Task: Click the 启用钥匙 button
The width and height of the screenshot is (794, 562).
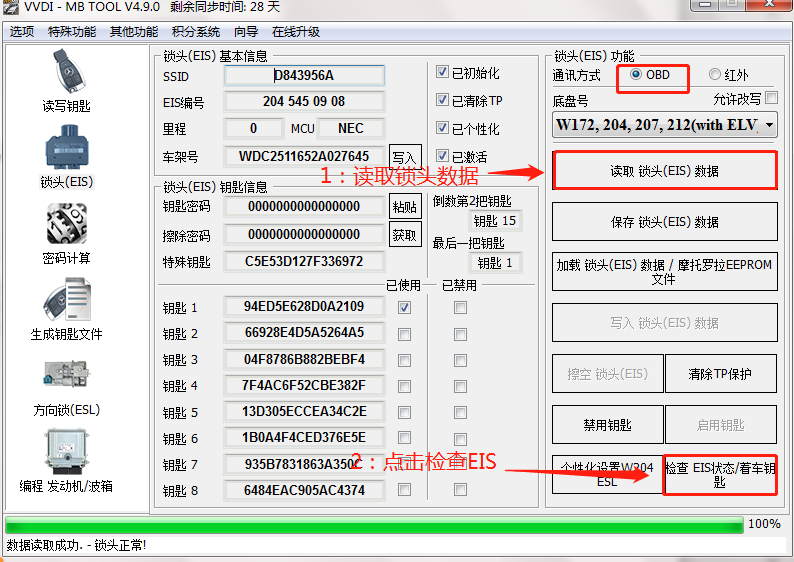Action: click(x=721, y=425)
